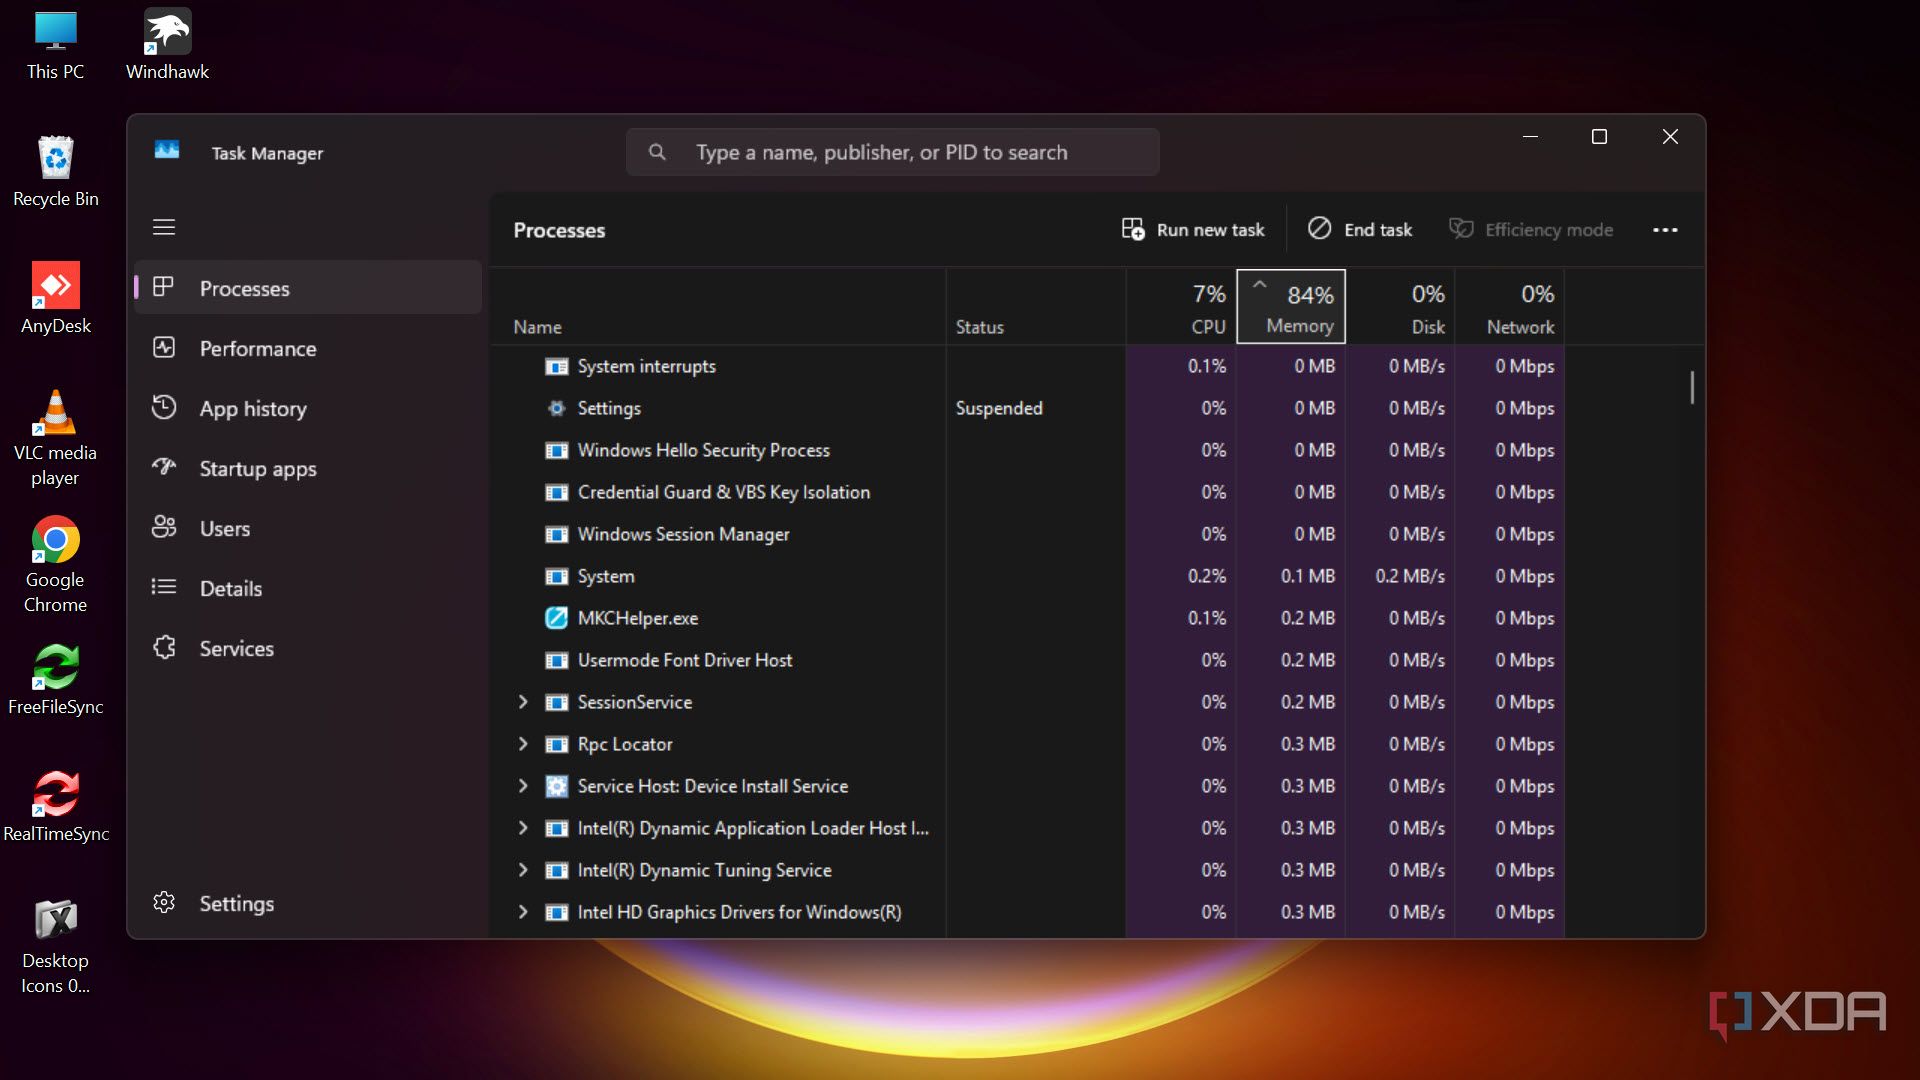
Task: Open the Details view
Action: tap(230, 588)
